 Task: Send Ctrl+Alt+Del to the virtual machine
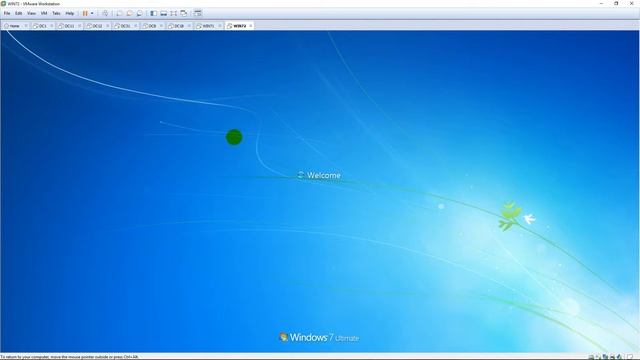pos(105,13)
